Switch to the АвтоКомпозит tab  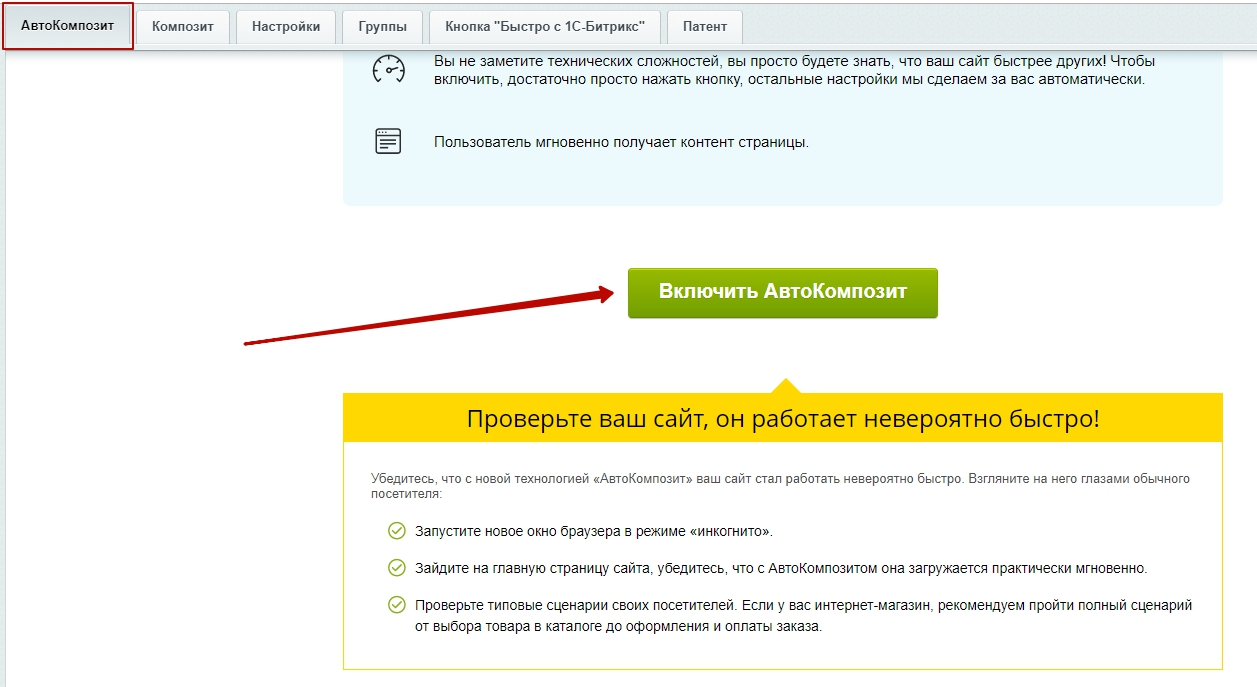click(68, 26)
